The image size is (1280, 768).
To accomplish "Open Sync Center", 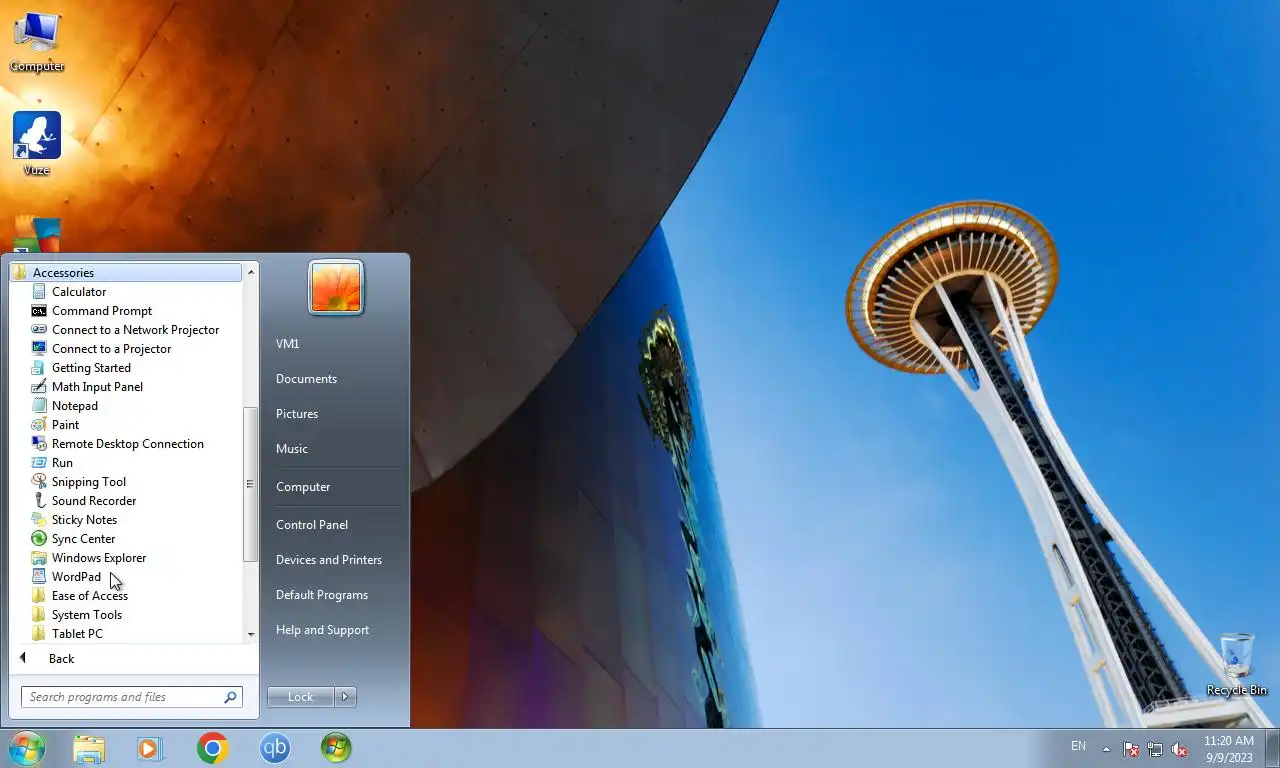I will tap(83, 539).
